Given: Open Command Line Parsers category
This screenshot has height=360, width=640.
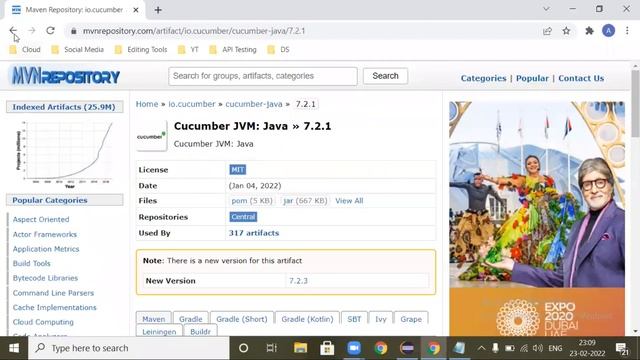Looking at the screenshot, I should click(53, 293).
